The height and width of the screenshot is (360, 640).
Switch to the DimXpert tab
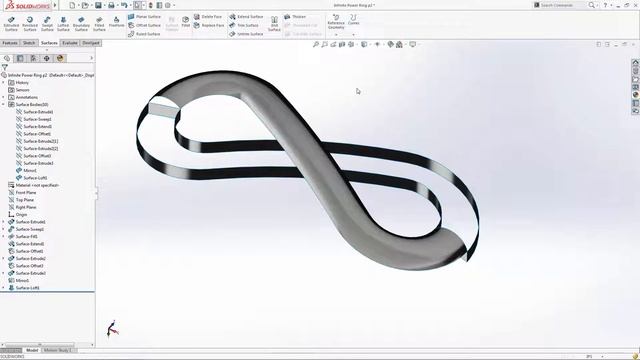pos(91,43)
